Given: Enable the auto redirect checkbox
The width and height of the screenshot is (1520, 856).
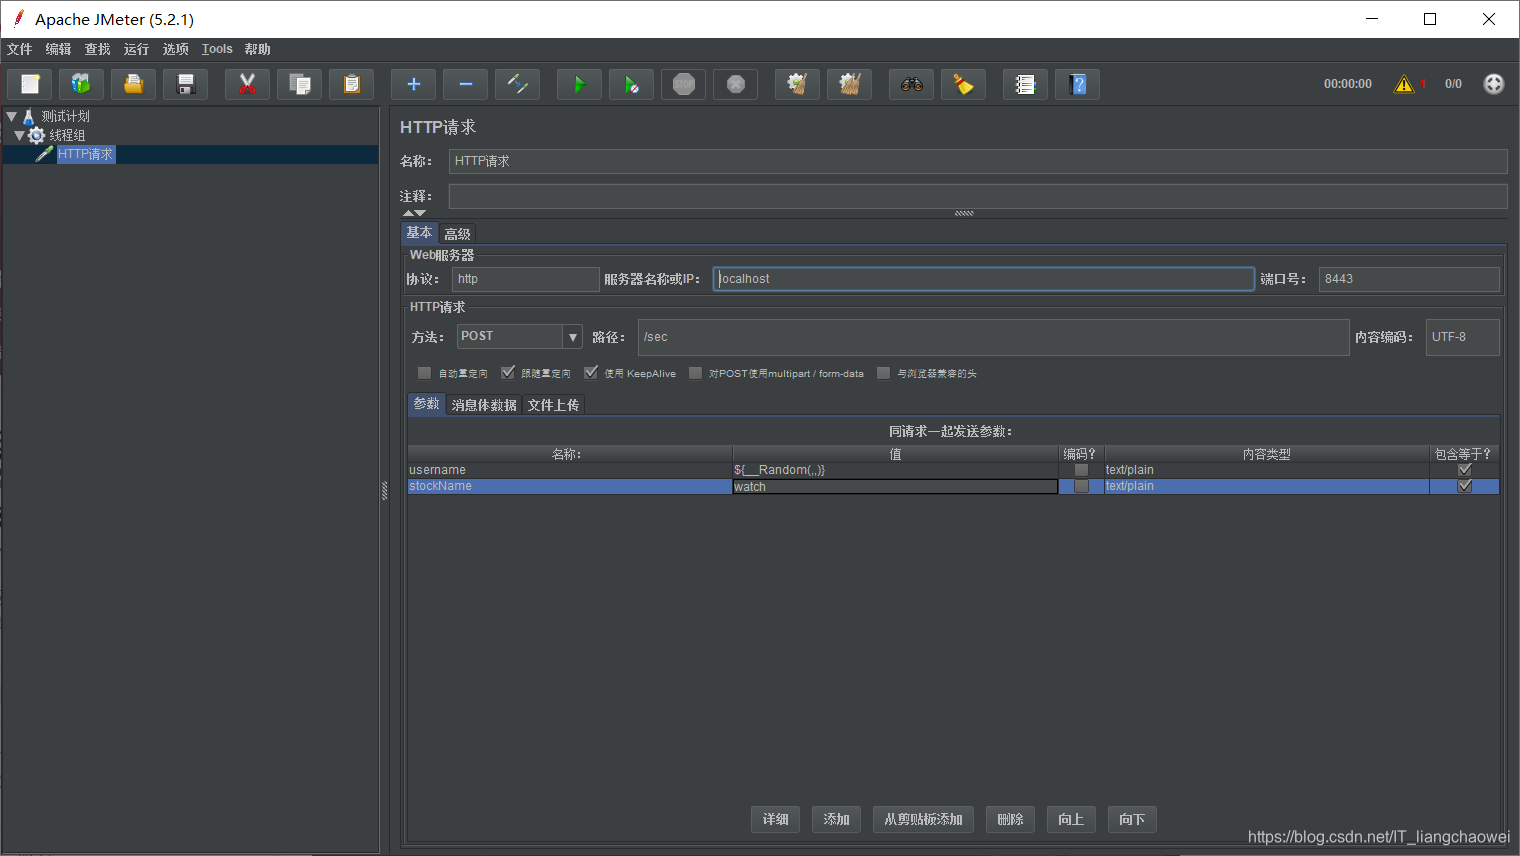Looking at the screenshot, I should pos(424,373).
